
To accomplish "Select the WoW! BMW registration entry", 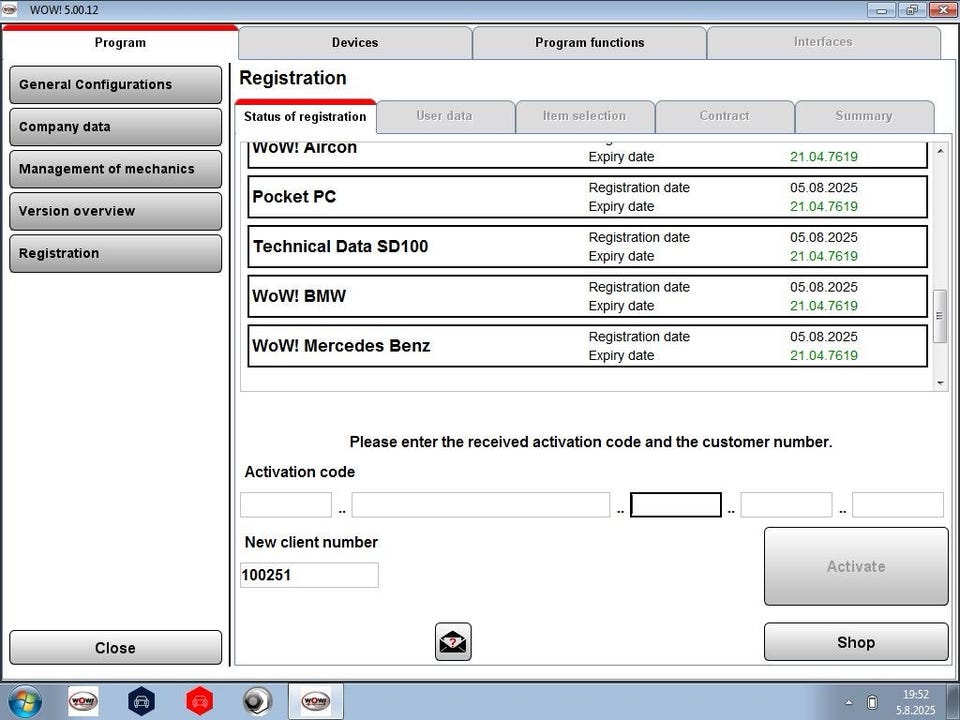I will [x=587, y=296].
